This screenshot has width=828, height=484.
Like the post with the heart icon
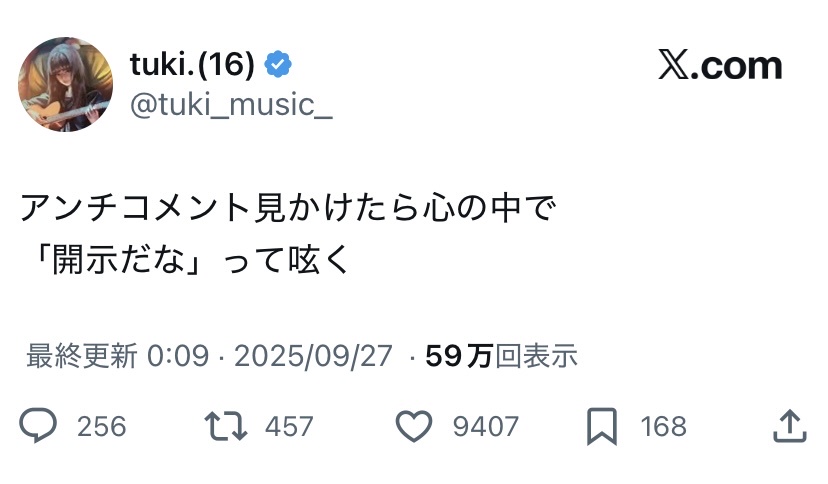pyautogui.click(x=413, y=426)
